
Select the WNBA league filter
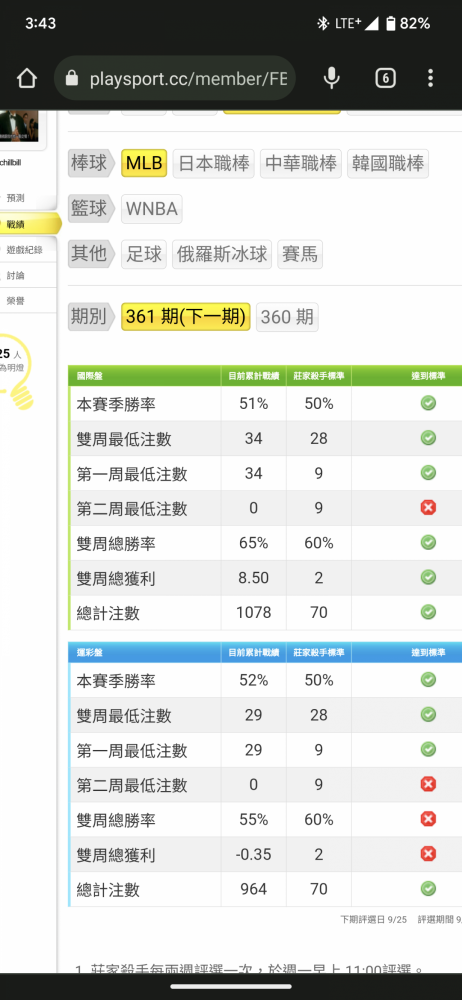(152, 209)
